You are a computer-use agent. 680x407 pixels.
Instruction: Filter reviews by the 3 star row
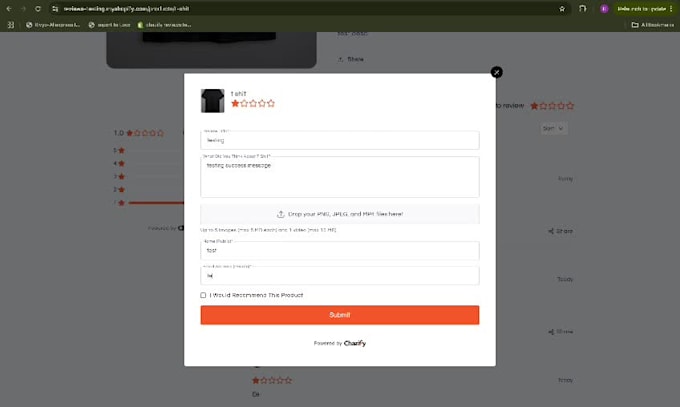click(148, 177)
